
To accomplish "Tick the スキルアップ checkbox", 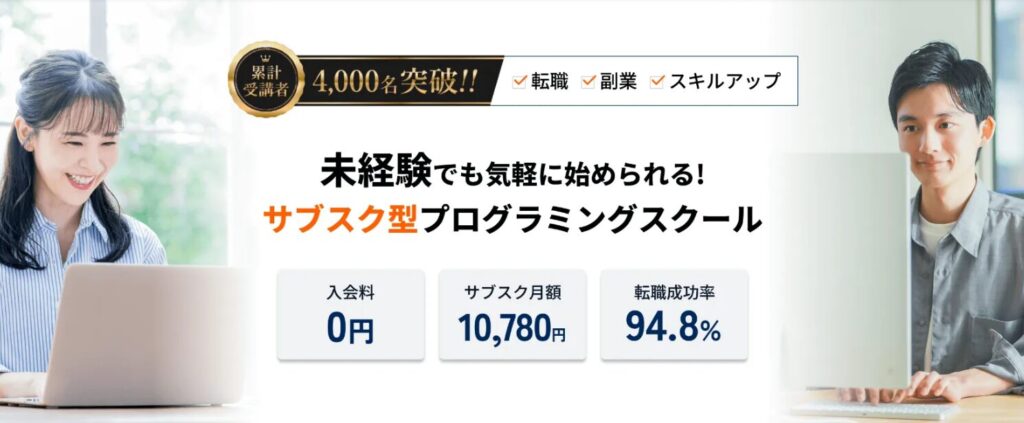I will [657, 82].
